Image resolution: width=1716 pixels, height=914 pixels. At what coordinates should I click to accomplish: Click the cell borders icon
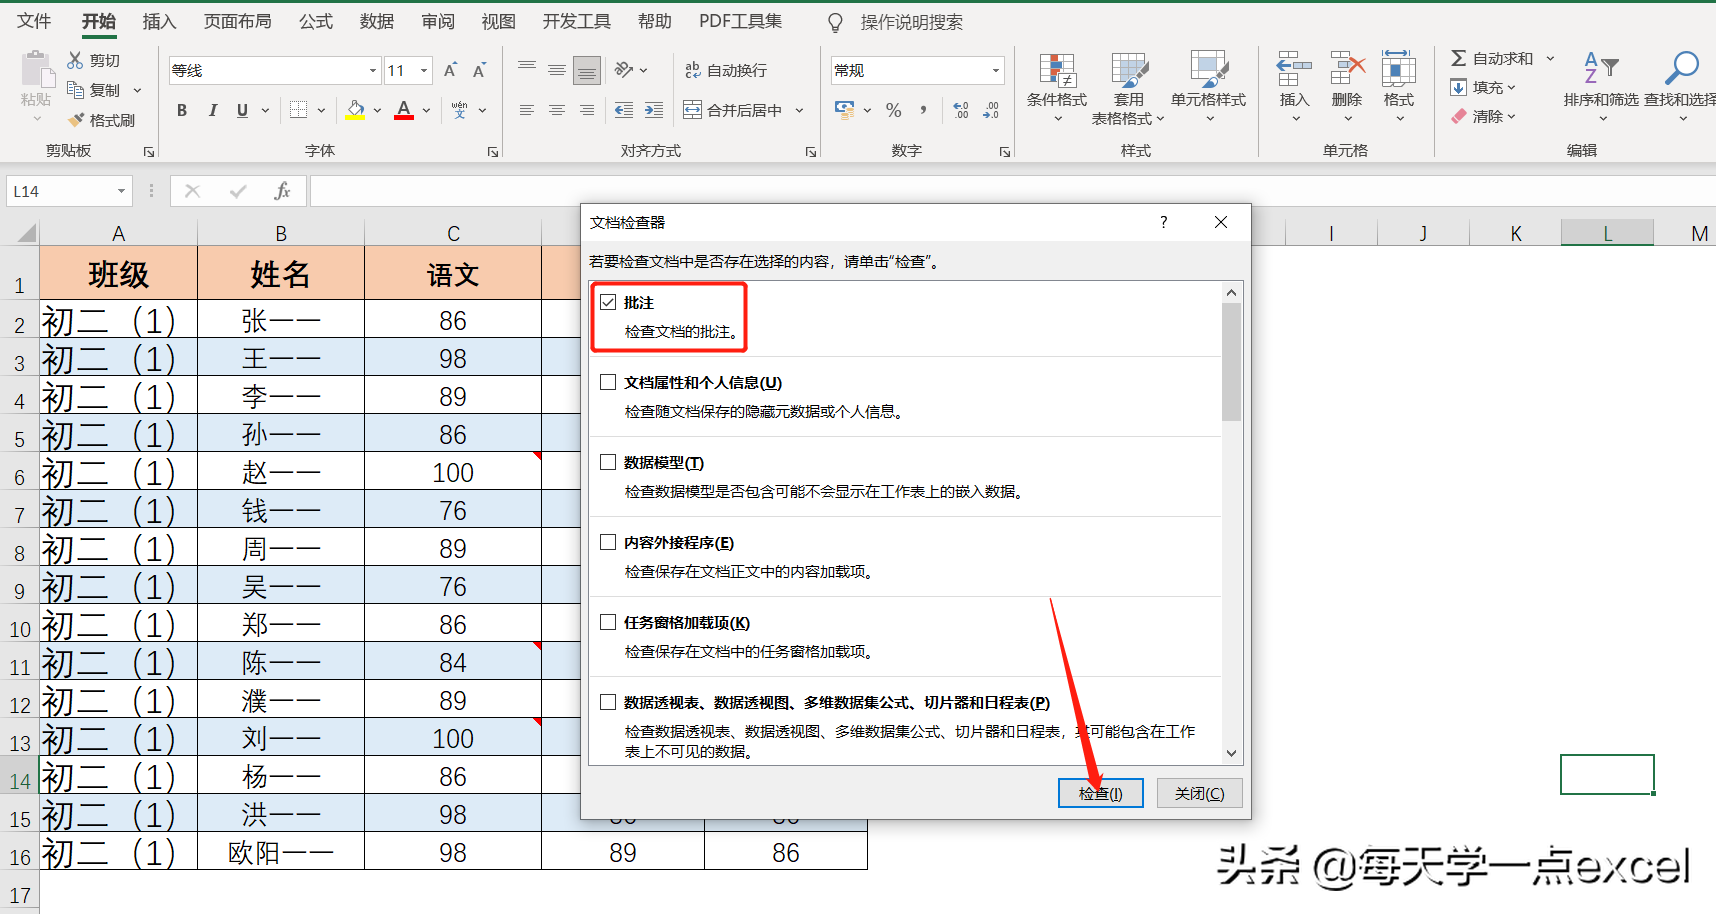[x=298, y=110]
